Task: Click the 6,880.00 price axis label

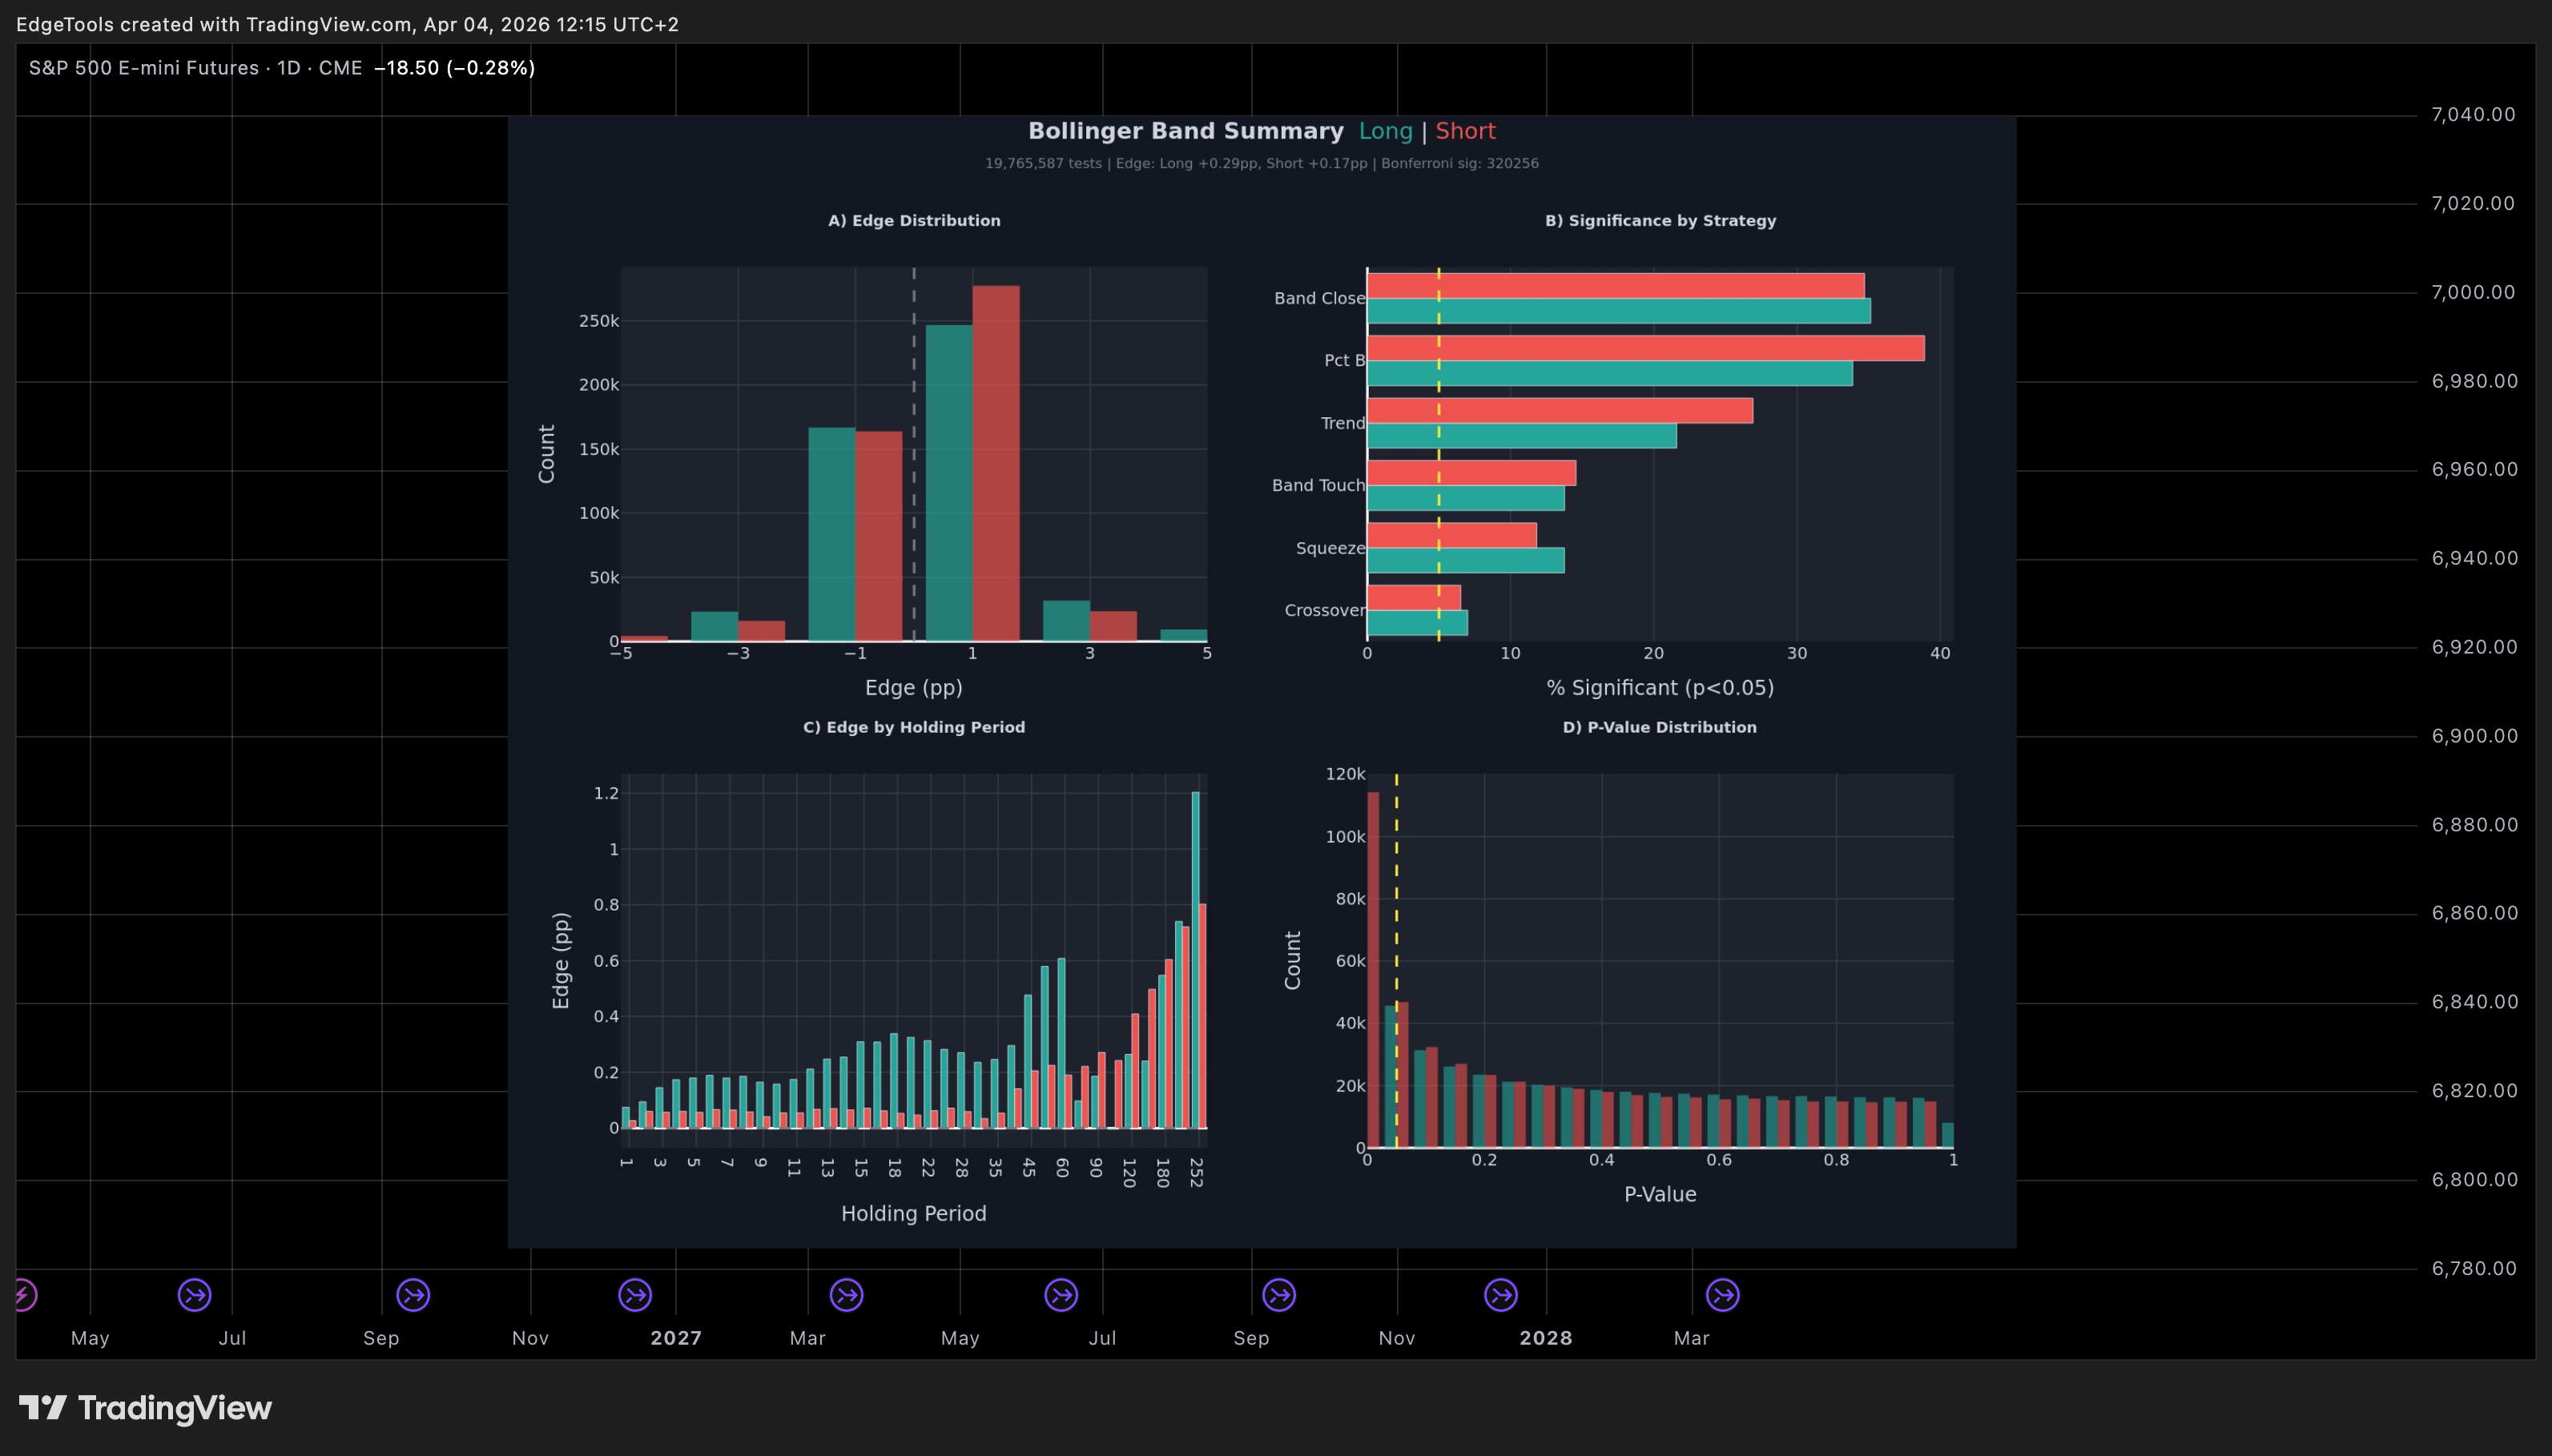Action: pos(2475,825)
